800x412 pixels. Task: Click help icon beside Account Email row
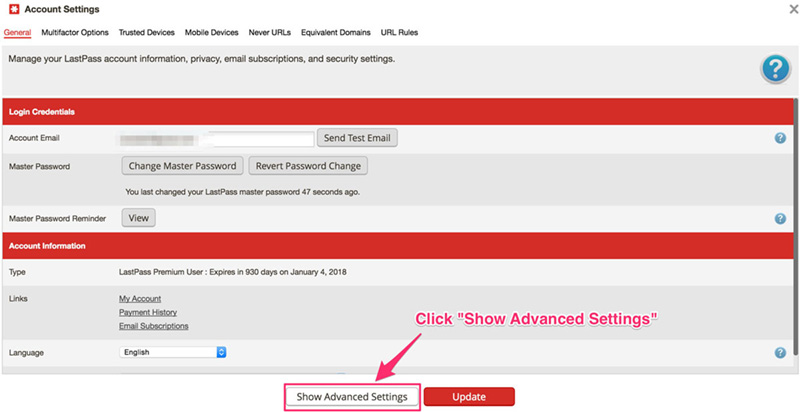pyautogui.click(x=780, y=138)
